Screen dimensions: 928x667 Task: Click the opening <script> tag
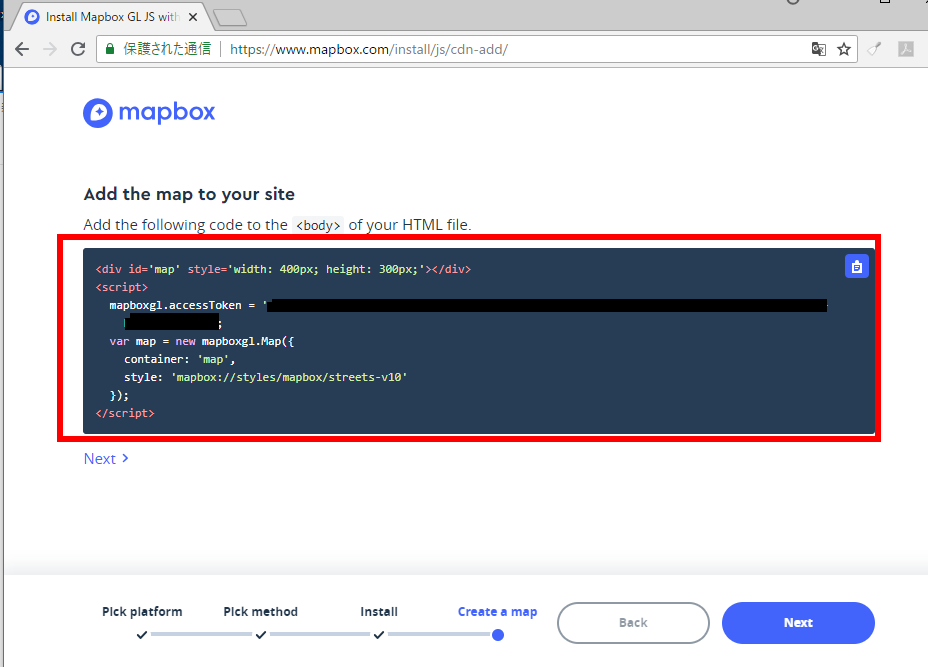121,287
